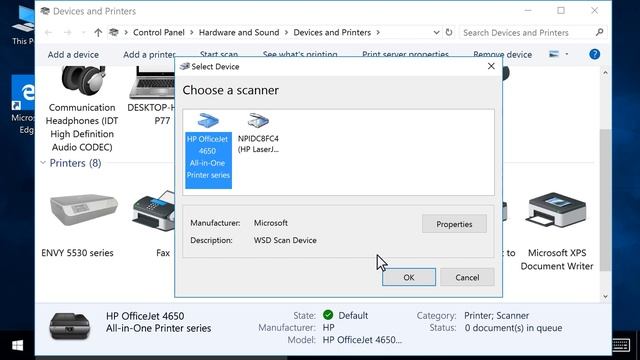Open scanner Properties
Screen dimensions: 640x360
454,224
